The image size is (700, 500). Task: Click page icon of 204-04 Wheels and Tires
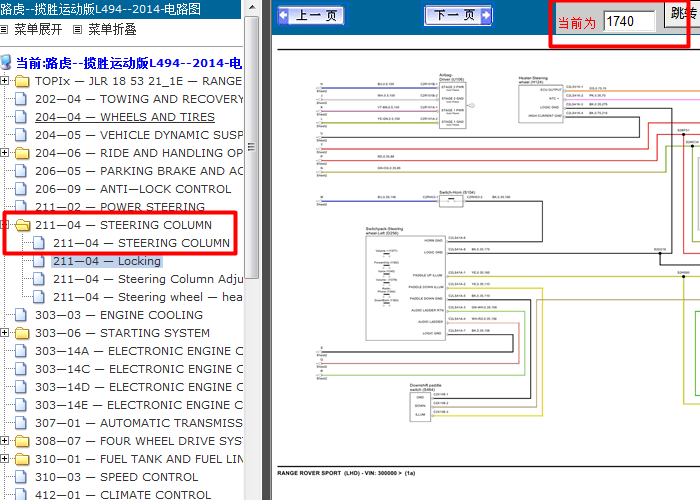click(x=21, y=117)
